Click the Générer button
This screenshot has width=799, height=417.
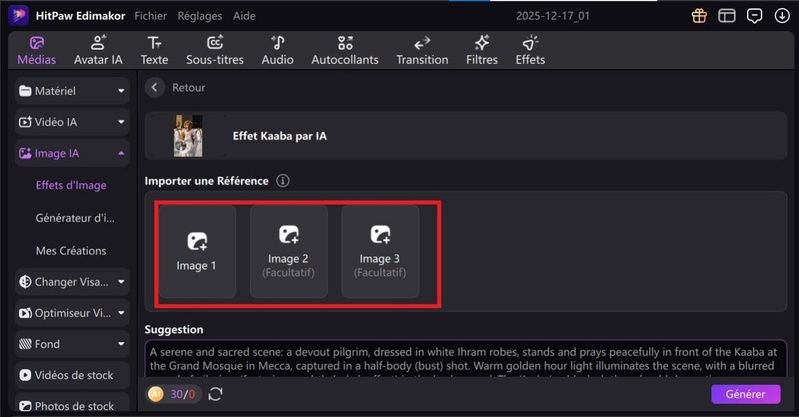click(745, 394)
